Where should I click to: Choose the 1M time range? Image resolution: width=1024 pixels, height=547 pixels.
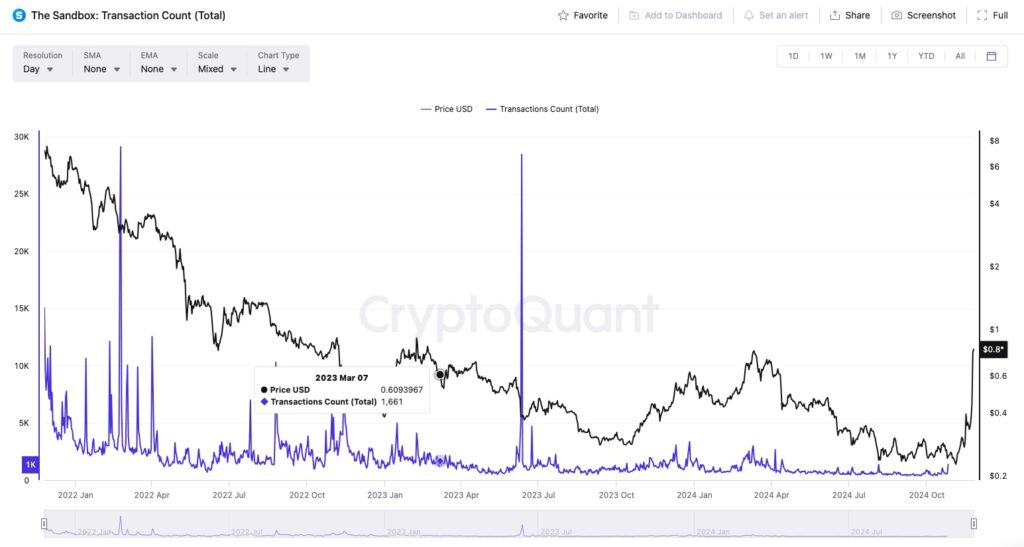pos(859,56)
